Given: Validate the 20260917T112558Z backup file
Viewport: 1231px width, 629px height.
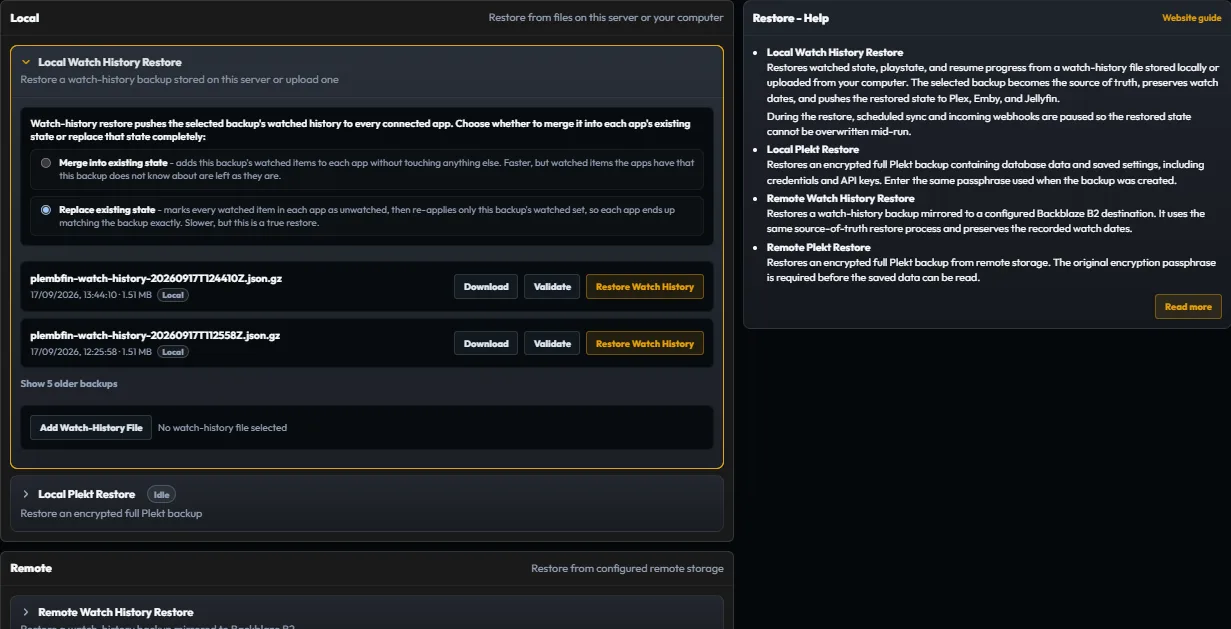Looking at the screenshot, I should point(552,344).
